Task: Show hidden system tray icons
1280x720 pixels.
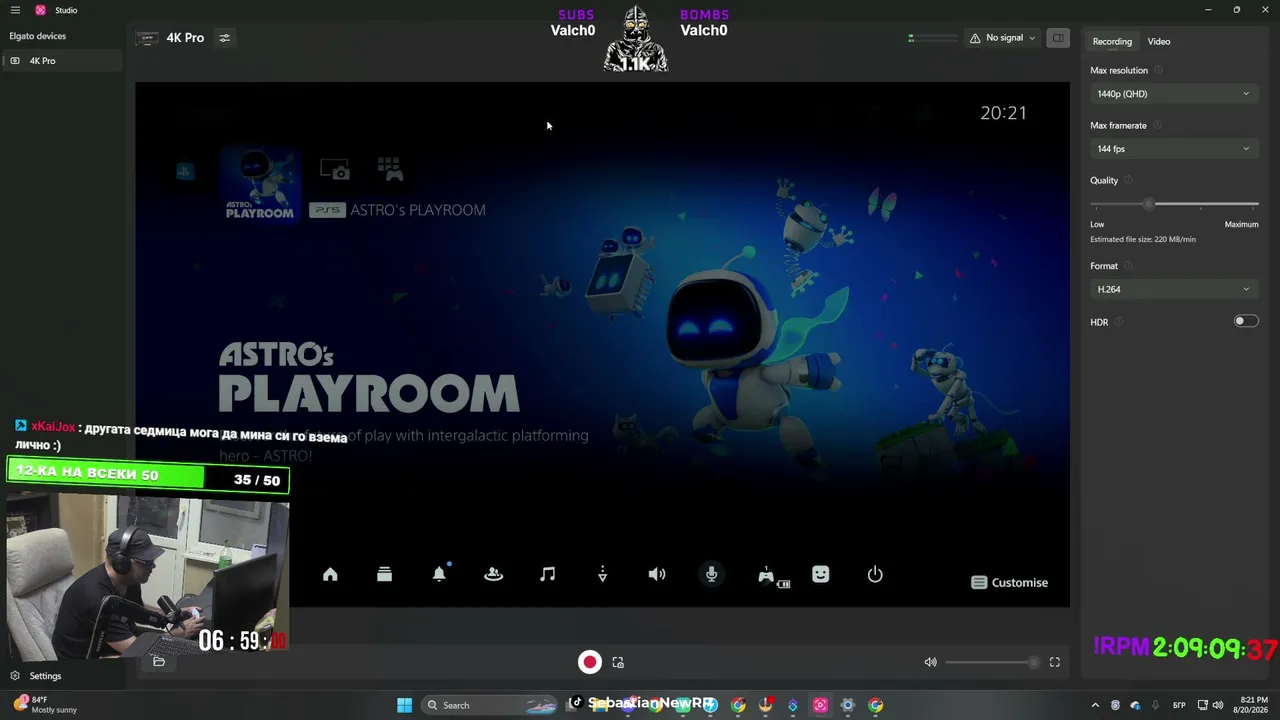Action: [x=1095, y=705]
